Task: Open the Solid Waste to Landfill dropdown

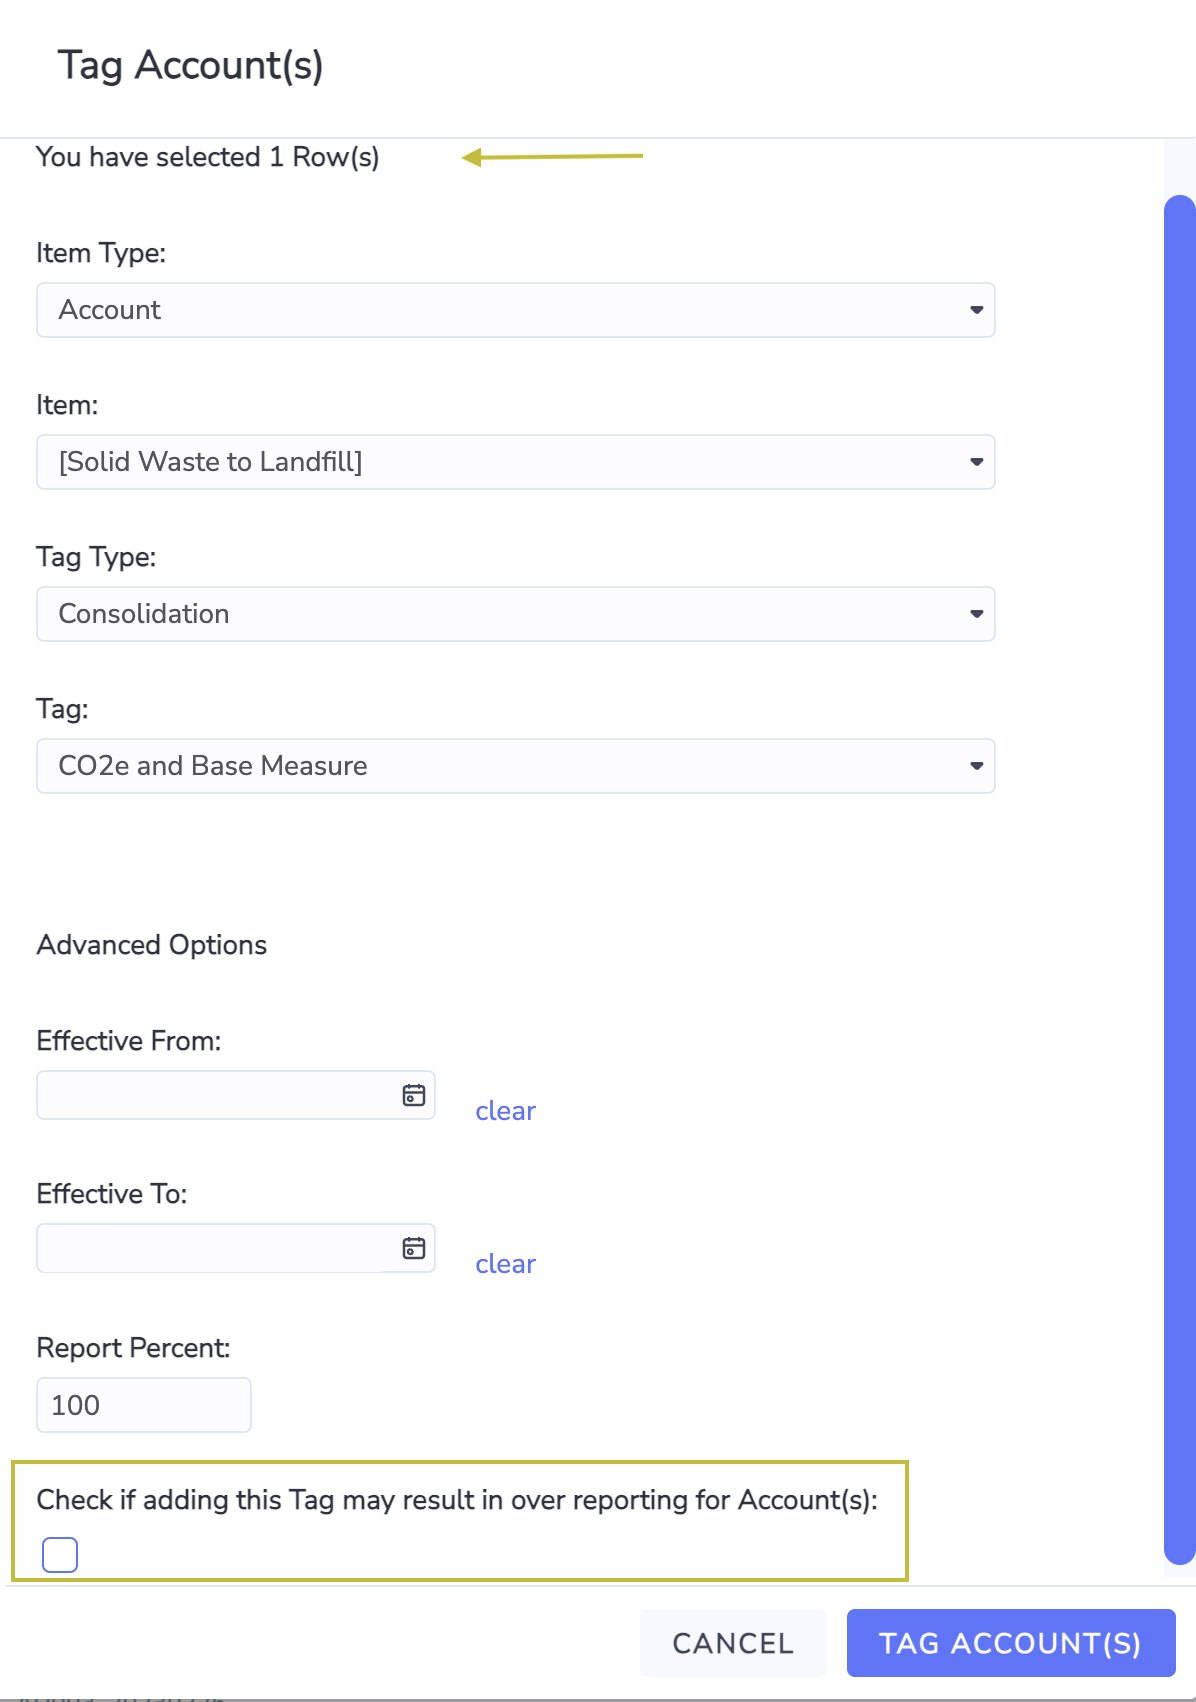Action: click(x=516, y=462)
